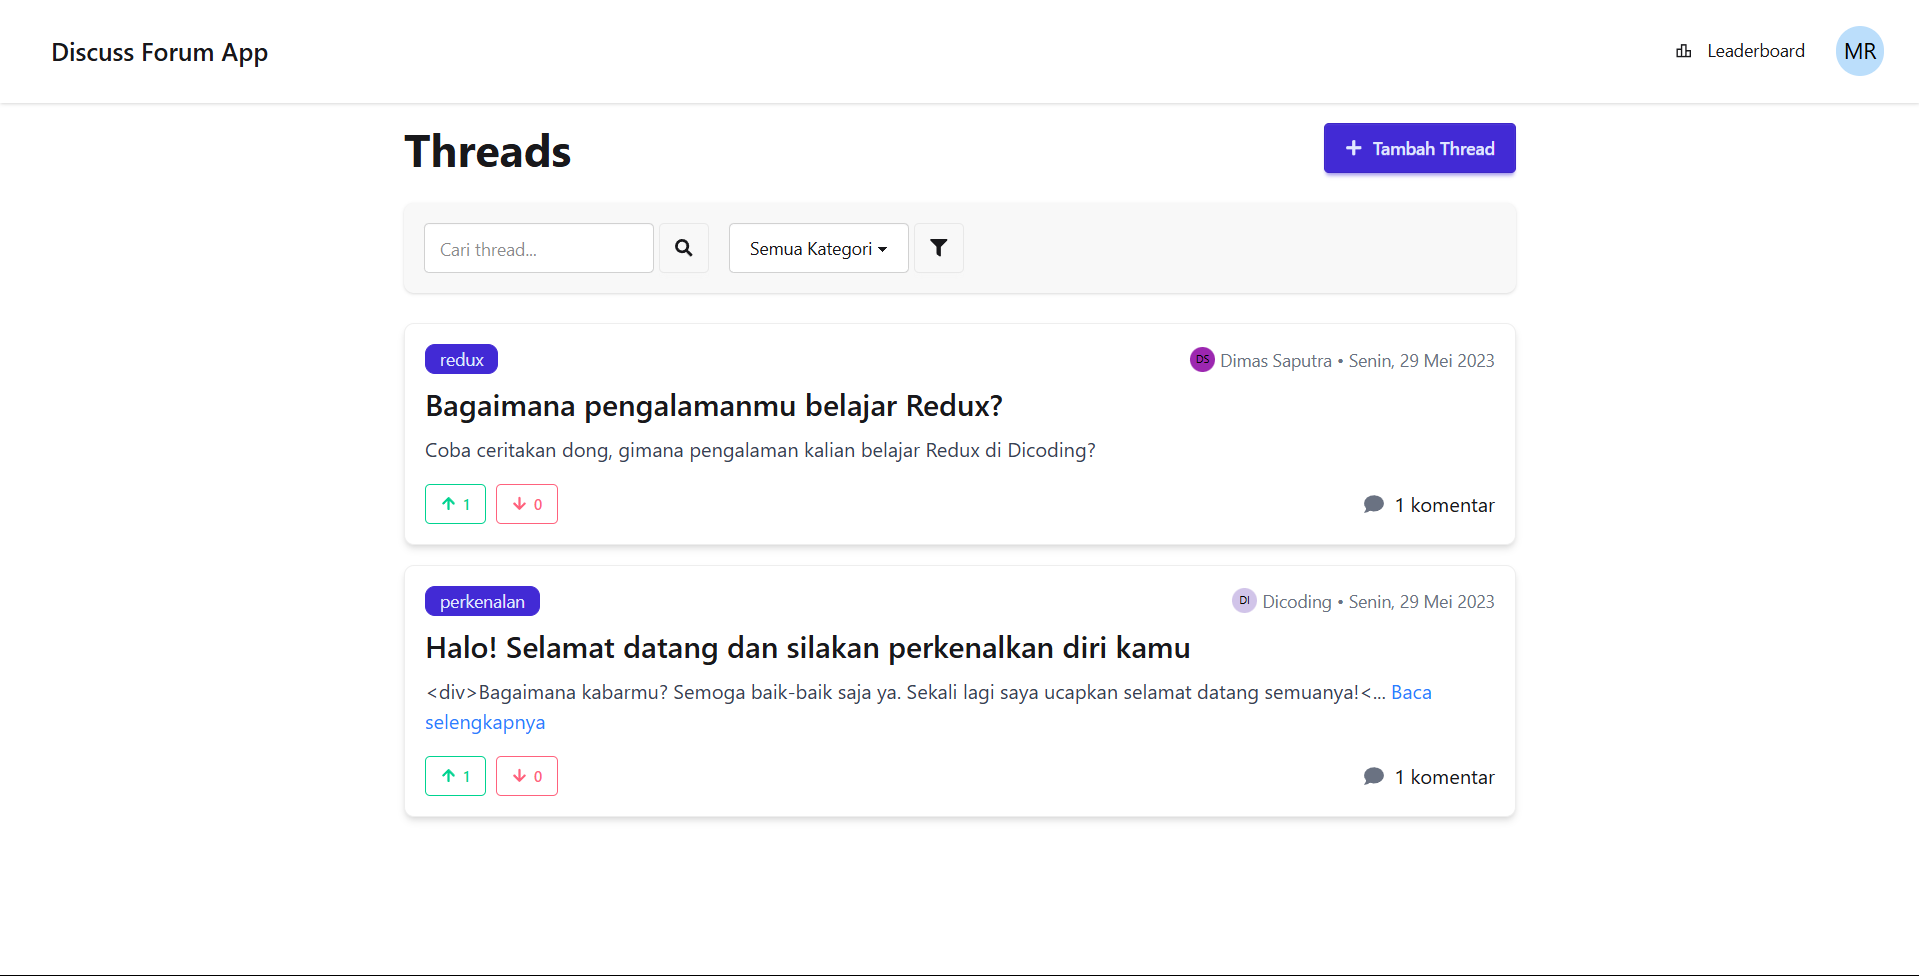Click the Leaderboard bar-chart icon
This screenshot has width=1919, height=976.
click(1683, 51)
